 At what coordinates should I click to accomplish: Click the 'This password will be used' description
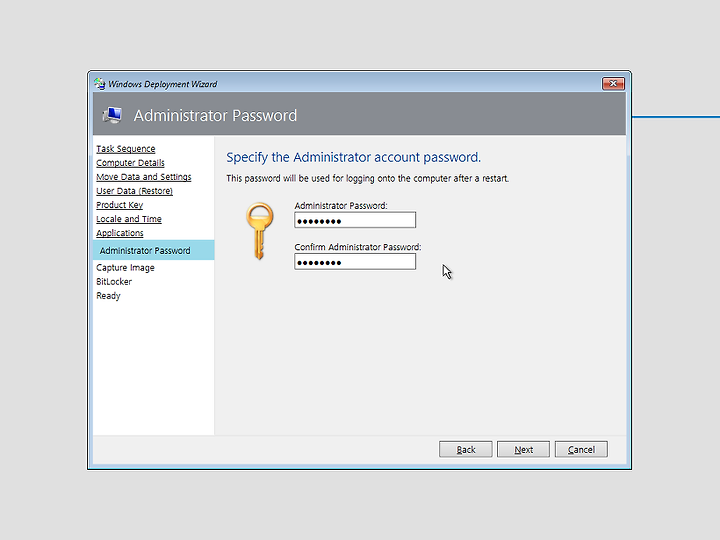pos(367,179)
